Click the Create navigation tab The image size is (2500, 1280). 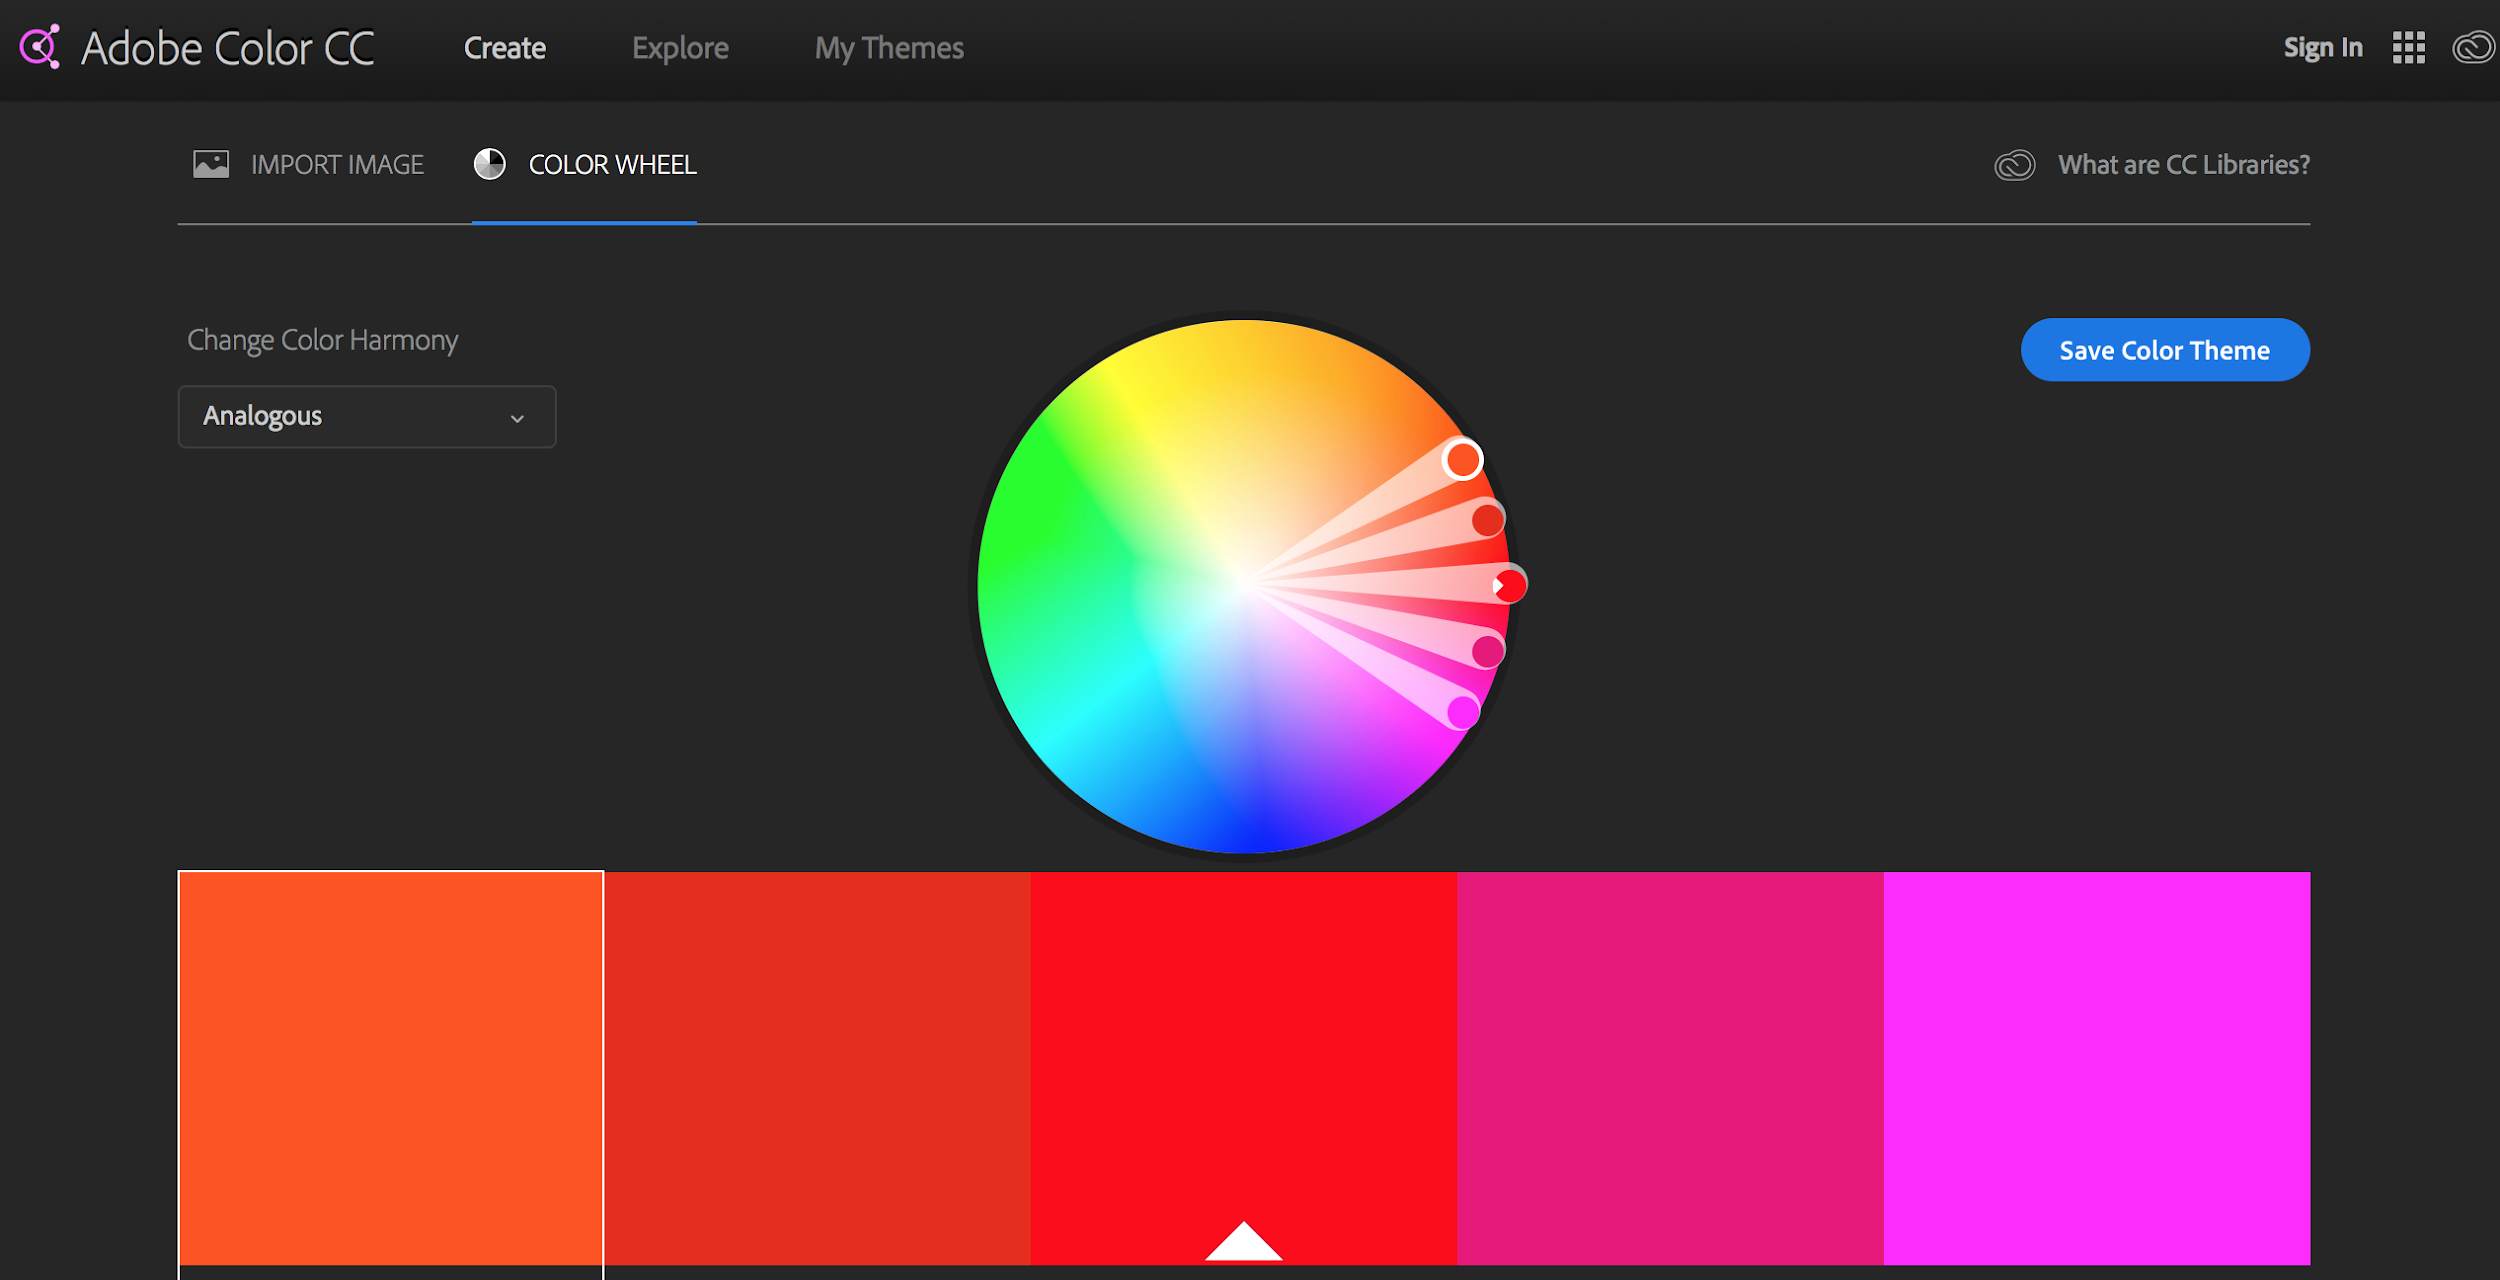click(503, 49)
